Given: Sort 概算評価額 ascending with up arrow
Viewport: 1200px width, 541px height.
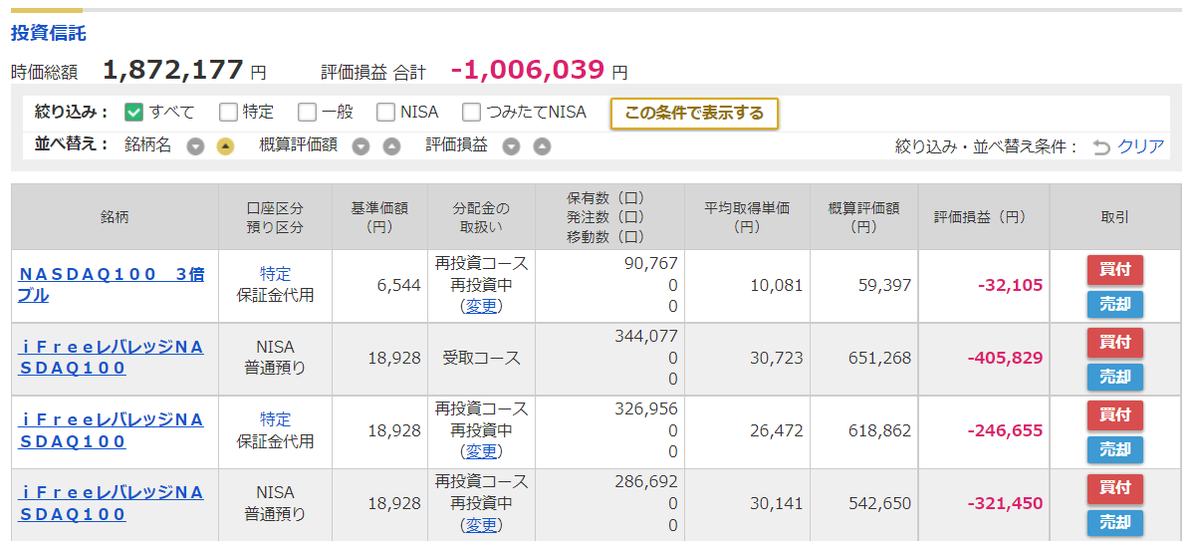Looking at the screenshot, I should click(x=392, y=146).
